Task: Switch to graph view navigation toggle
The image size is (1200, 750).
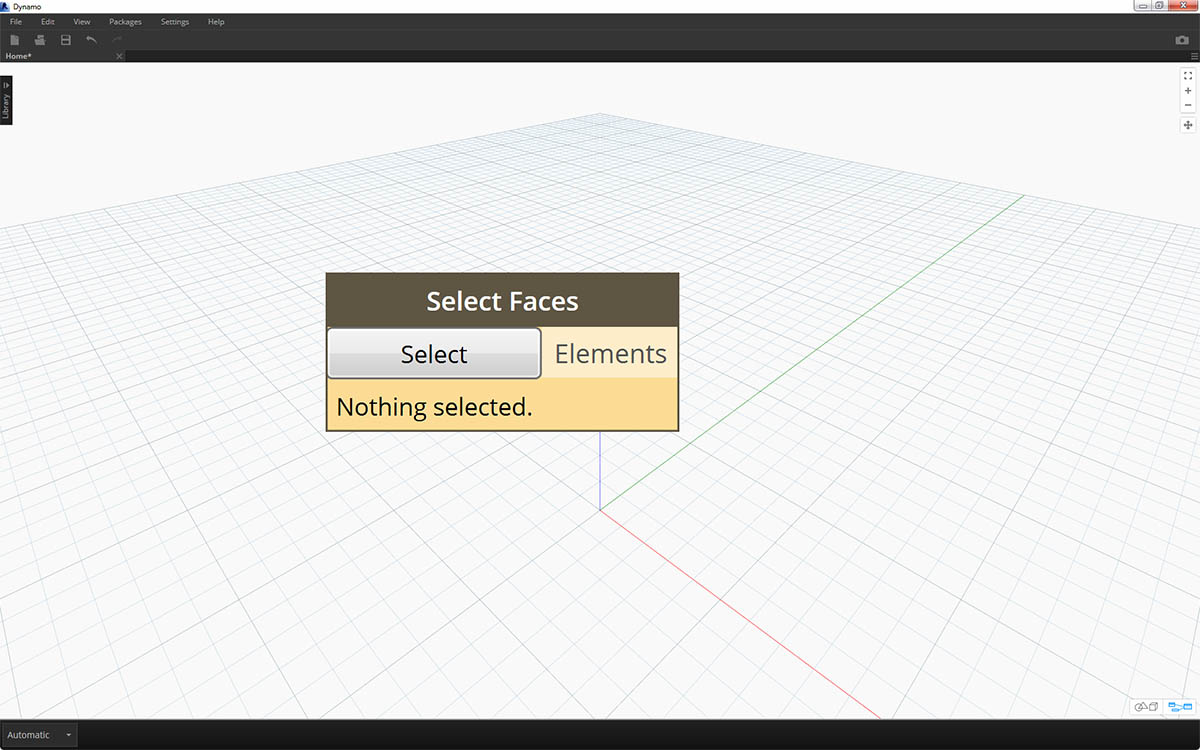Action: point(1180,707)
